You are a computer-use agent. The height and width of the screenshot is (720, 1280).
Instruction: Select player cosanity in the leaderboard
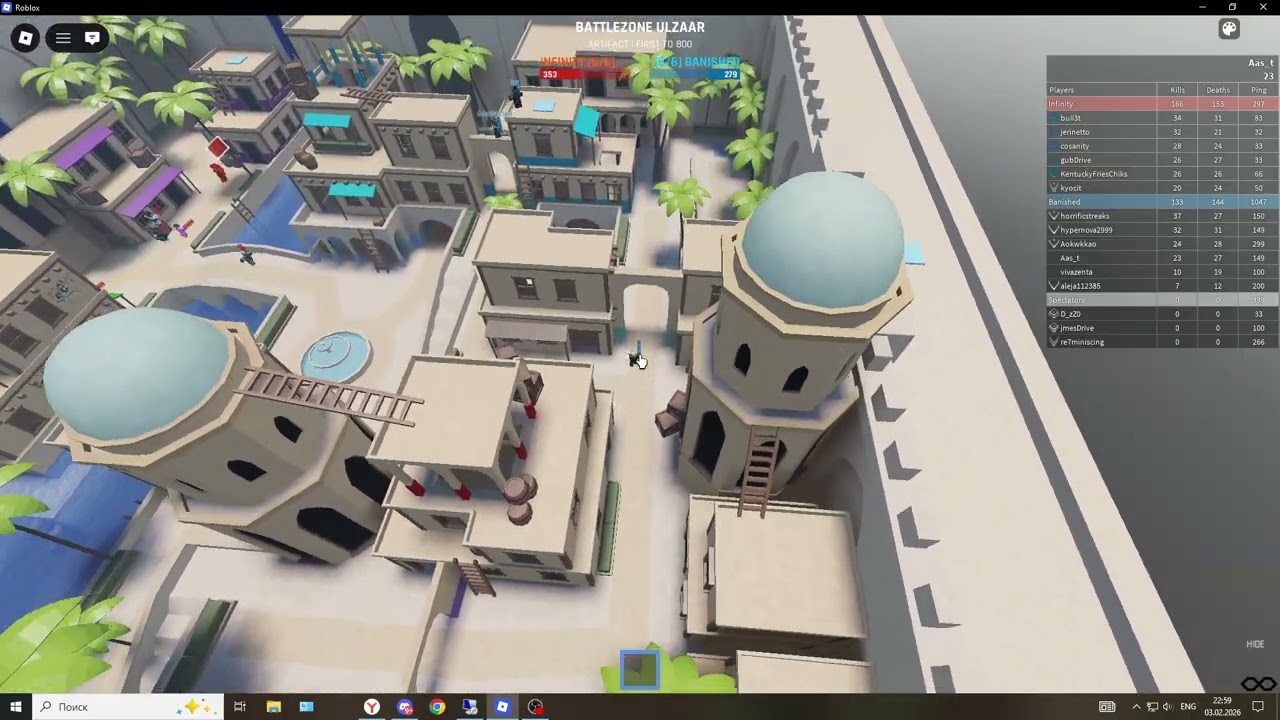click(x=1162, y=146)
